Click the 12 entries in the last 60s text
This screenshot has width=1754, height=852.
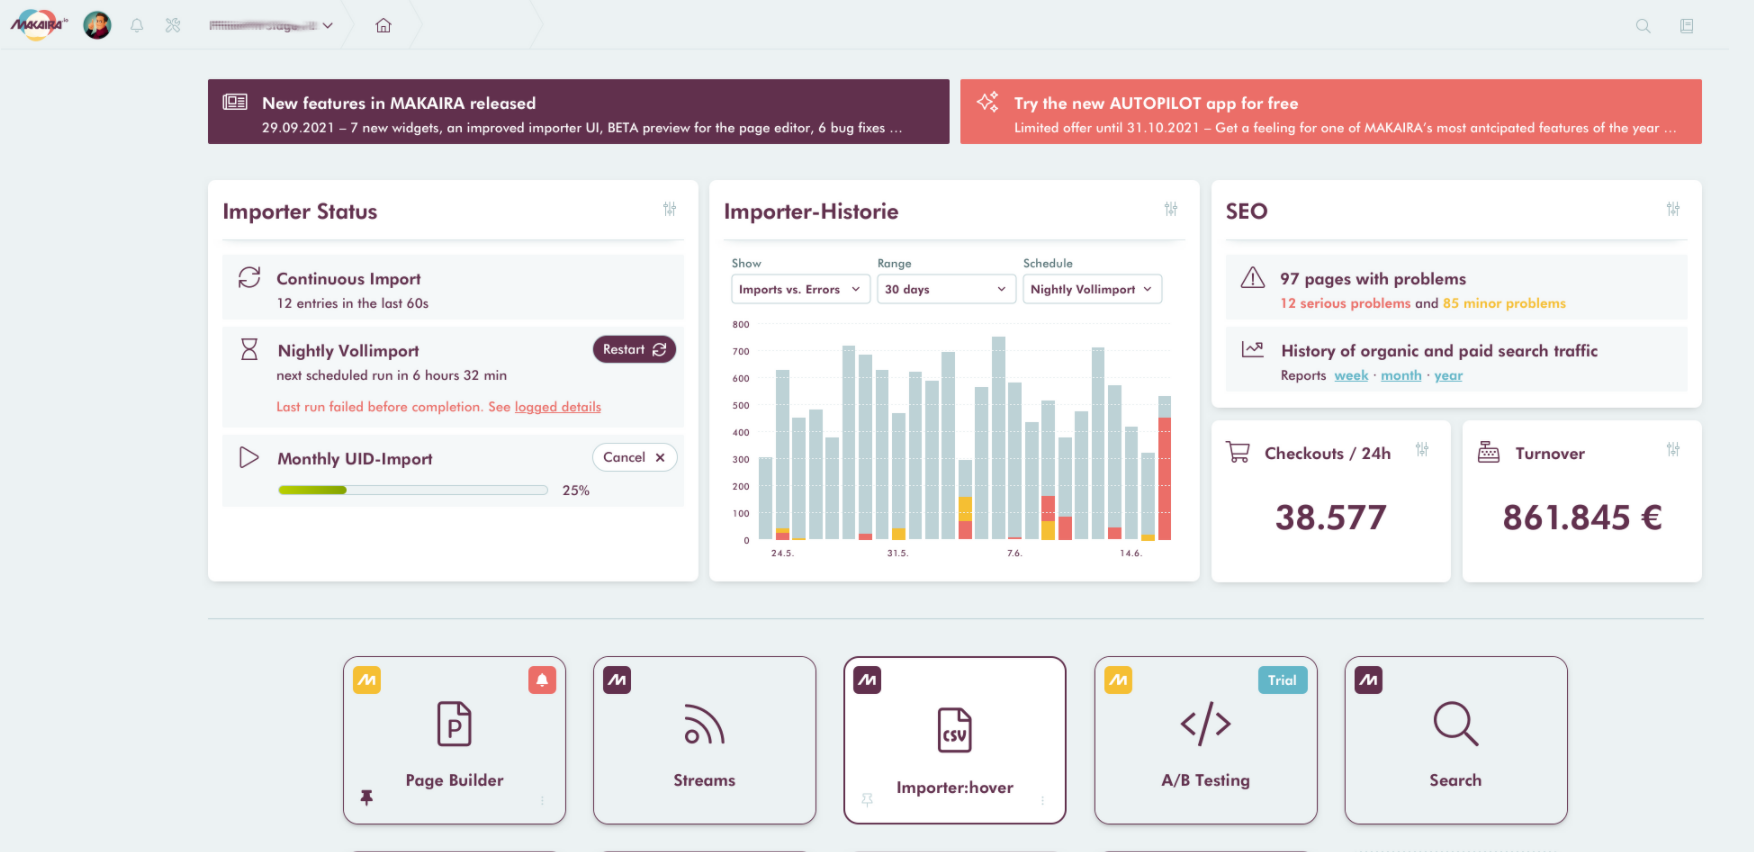tap(352, 303)
